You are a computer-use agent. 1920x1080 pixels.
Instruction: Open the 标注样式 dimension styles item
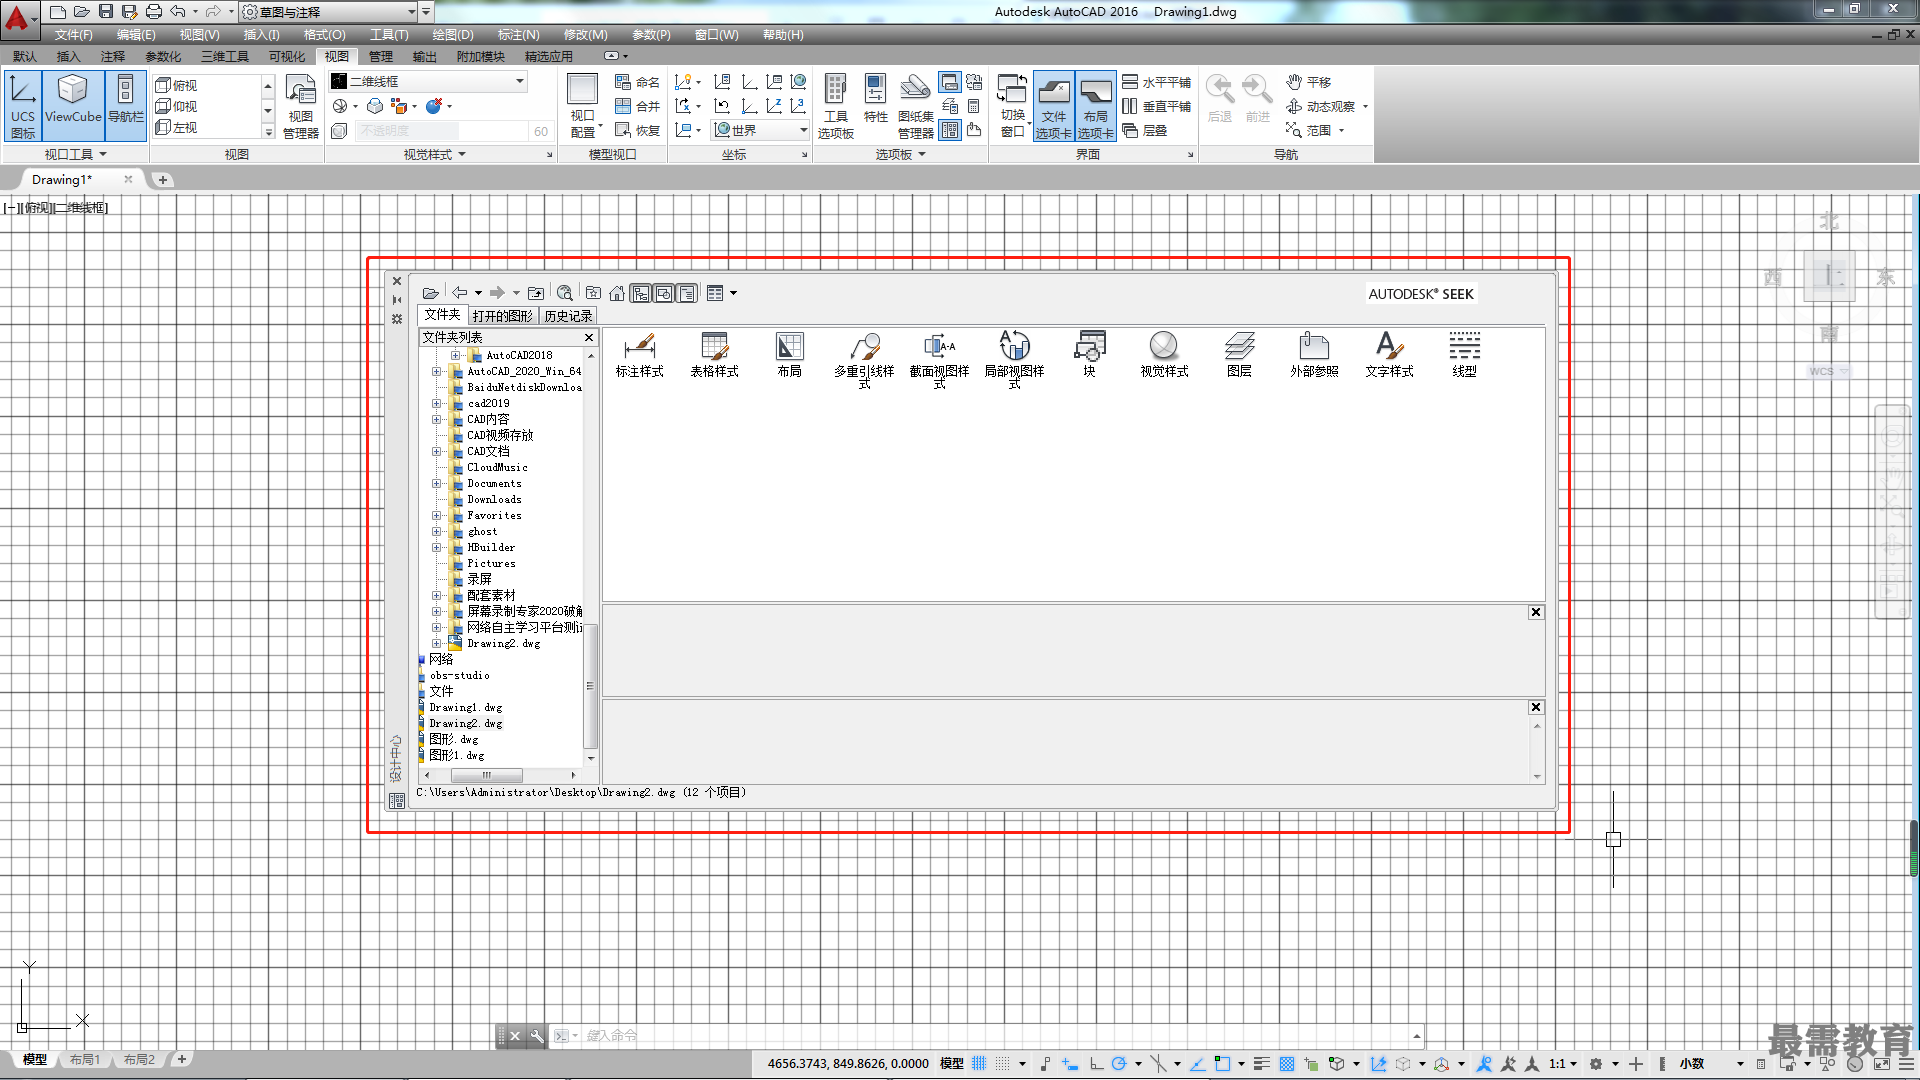(x=639, y=355)
